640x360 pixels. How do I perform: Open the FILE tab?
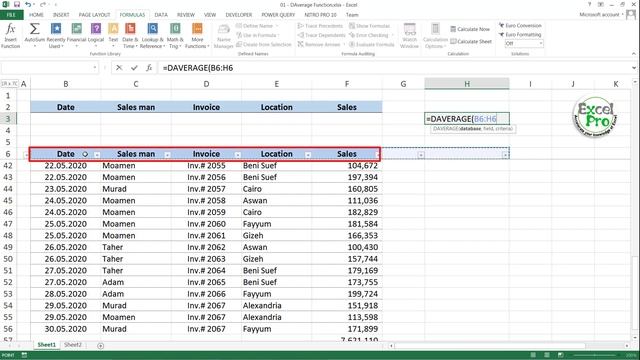tap(11, 15)
